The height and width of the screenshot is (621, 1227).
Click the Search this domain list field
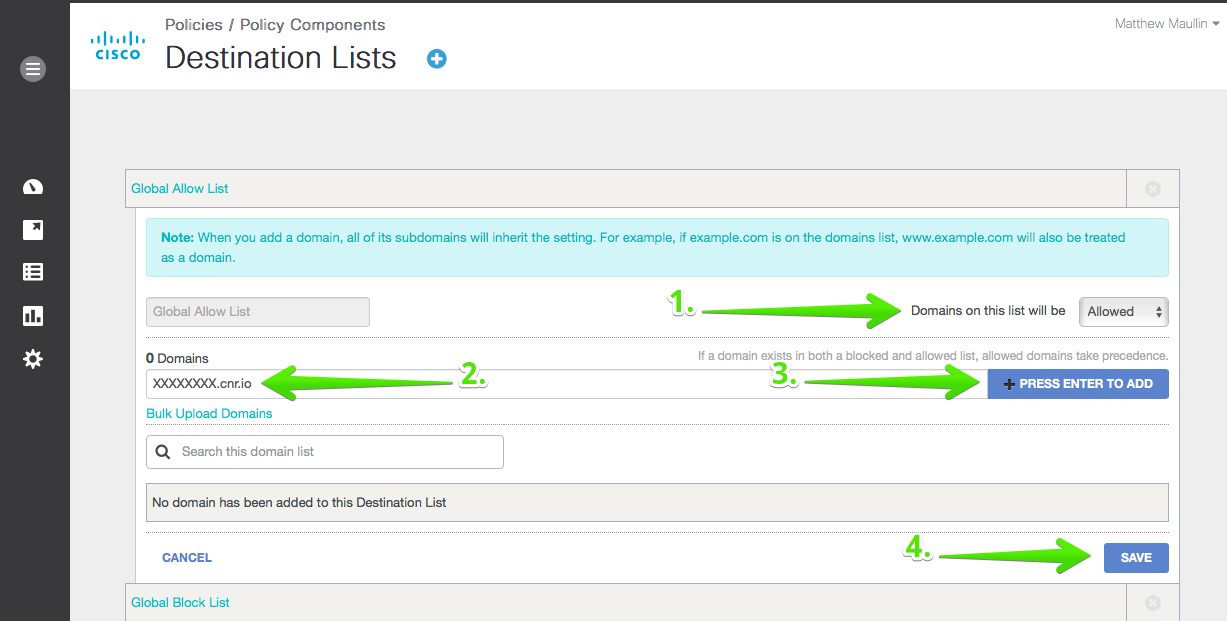tap(325, 452)
